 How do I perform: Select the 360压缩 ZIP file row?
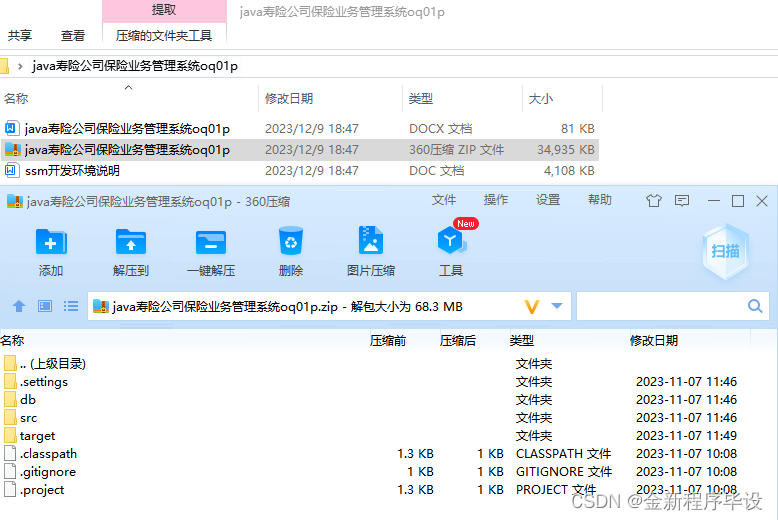(300, 150)
